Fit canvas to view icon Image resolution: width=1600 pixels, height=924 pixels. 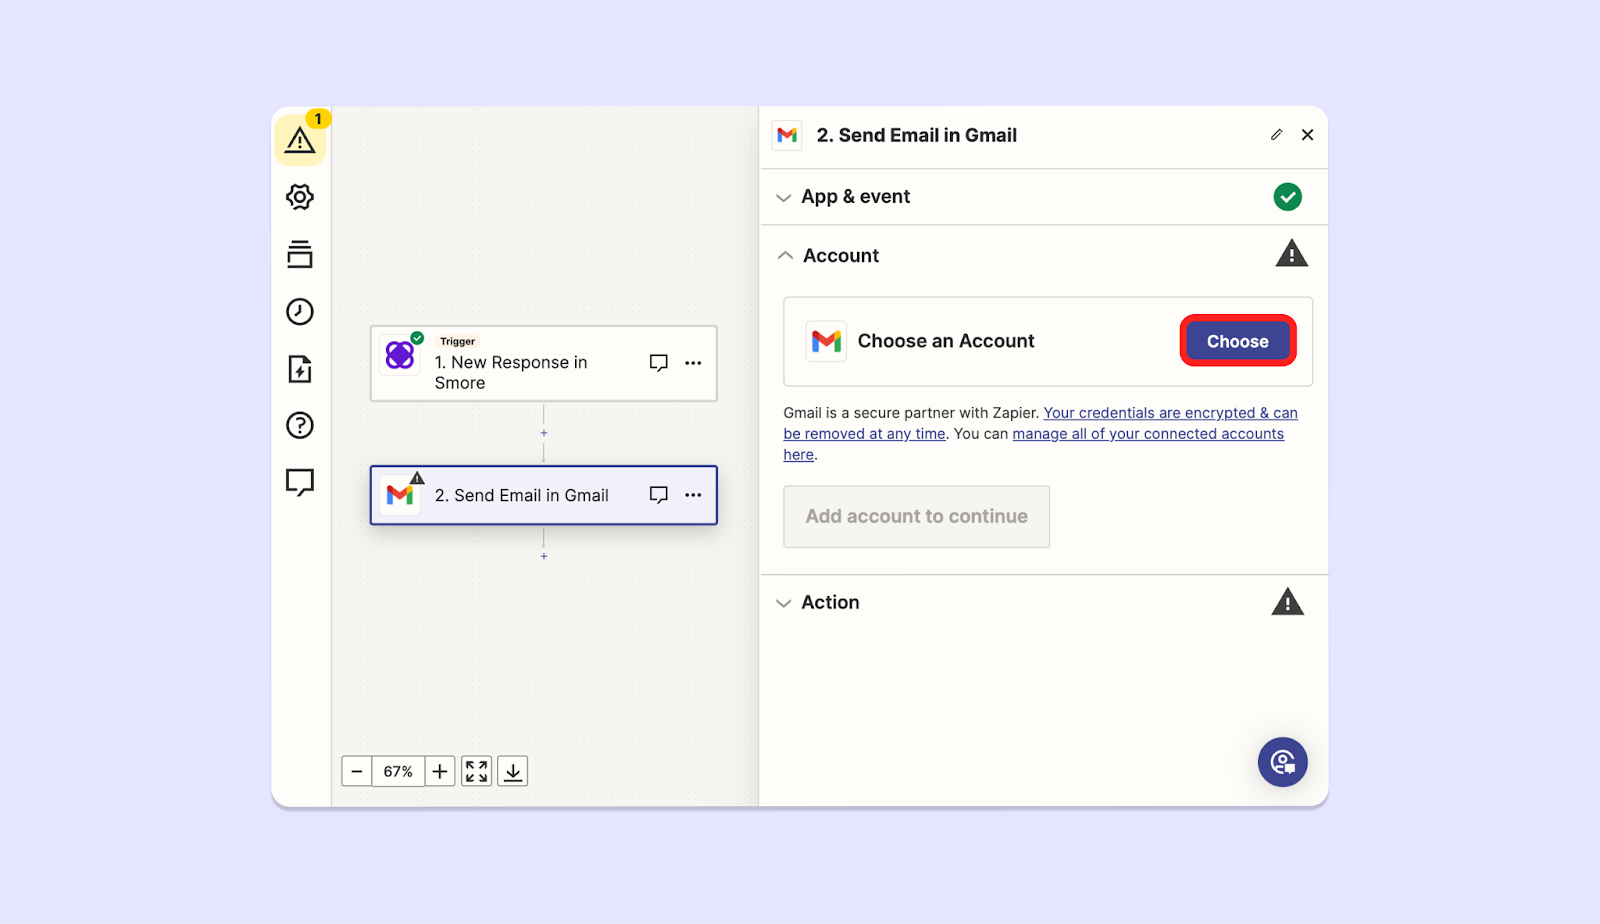point(477,771)
